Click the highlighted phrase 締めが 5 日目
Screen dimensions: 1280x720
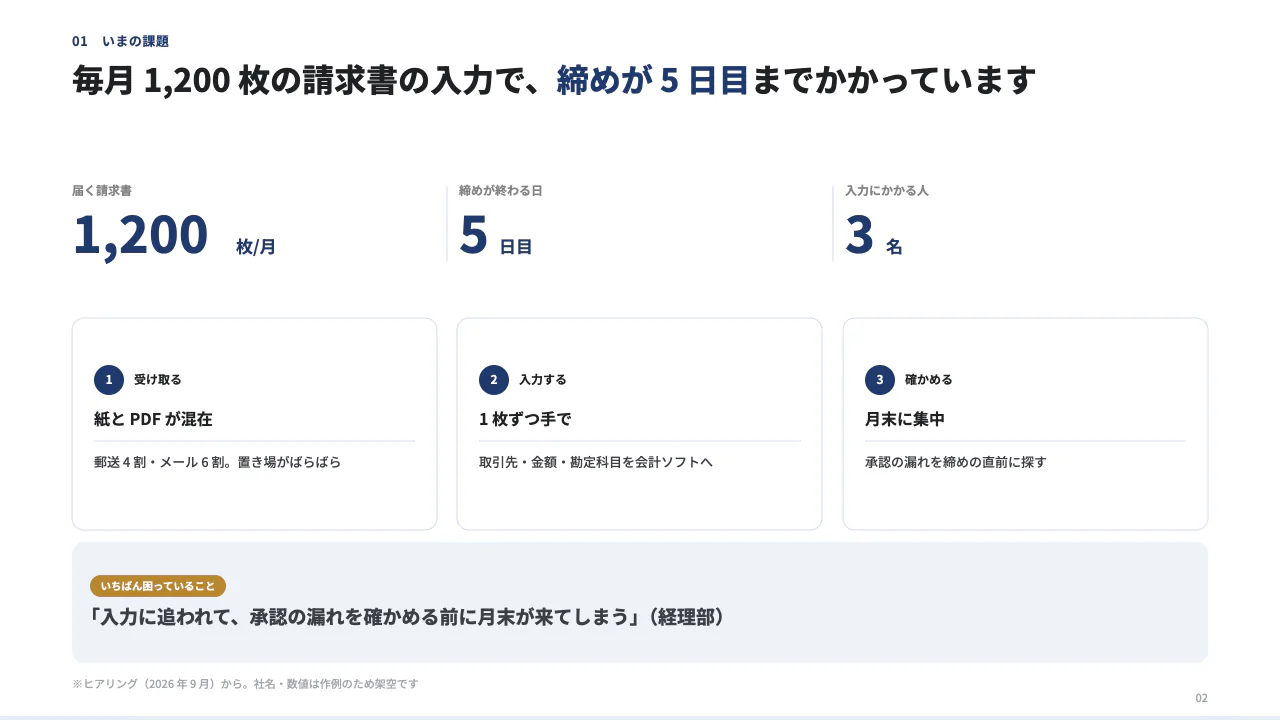click(653, 80)
